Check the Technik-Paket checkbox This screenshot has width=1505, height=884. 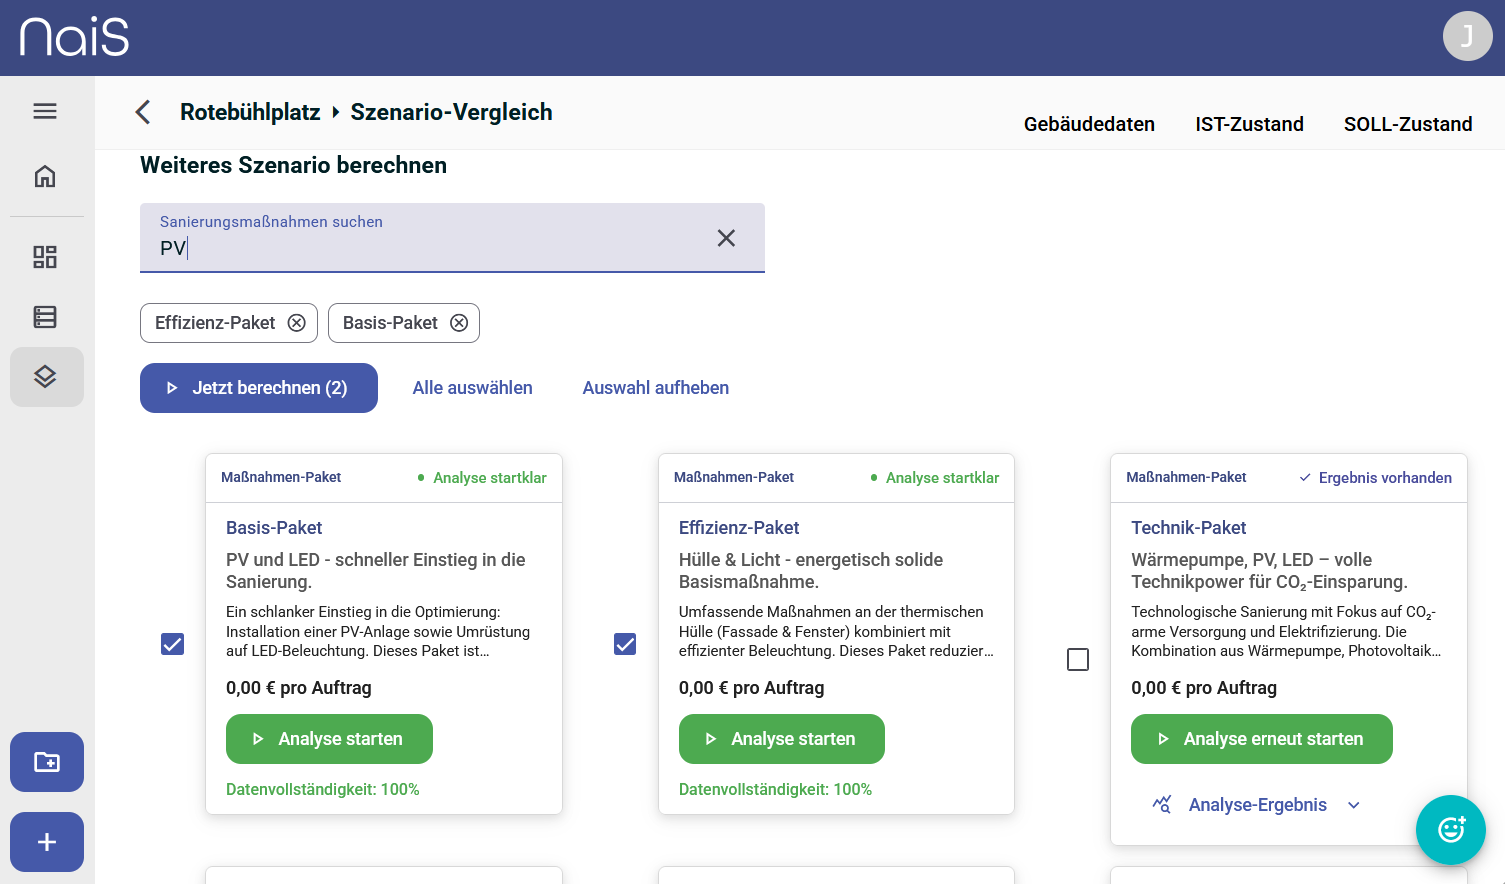(x=1078, y=660)
